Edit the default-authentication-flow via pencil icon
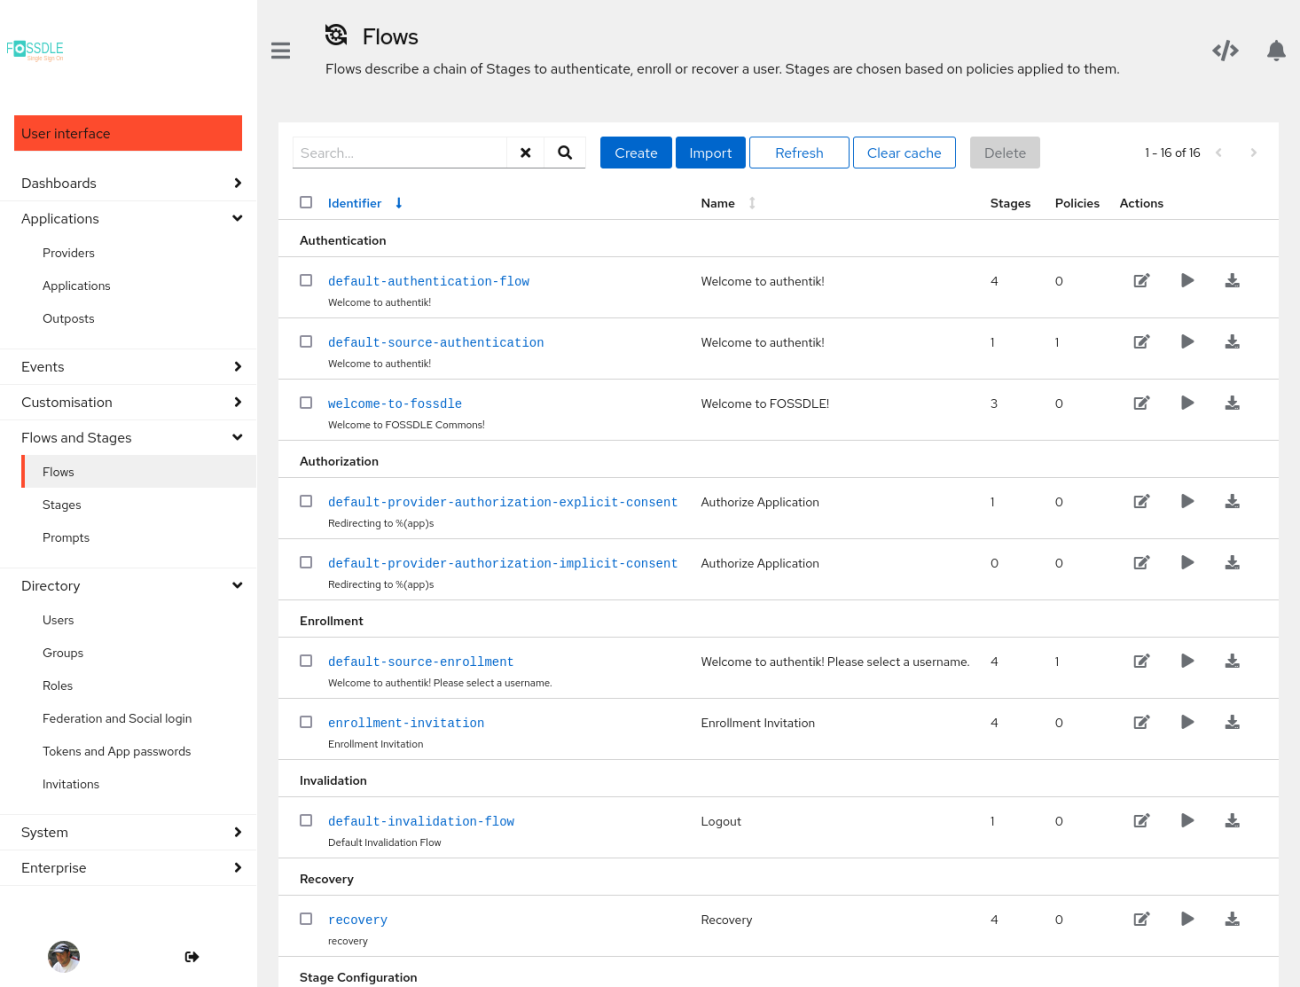This screenshot has height=987, width=1300. click(1141, 281)
